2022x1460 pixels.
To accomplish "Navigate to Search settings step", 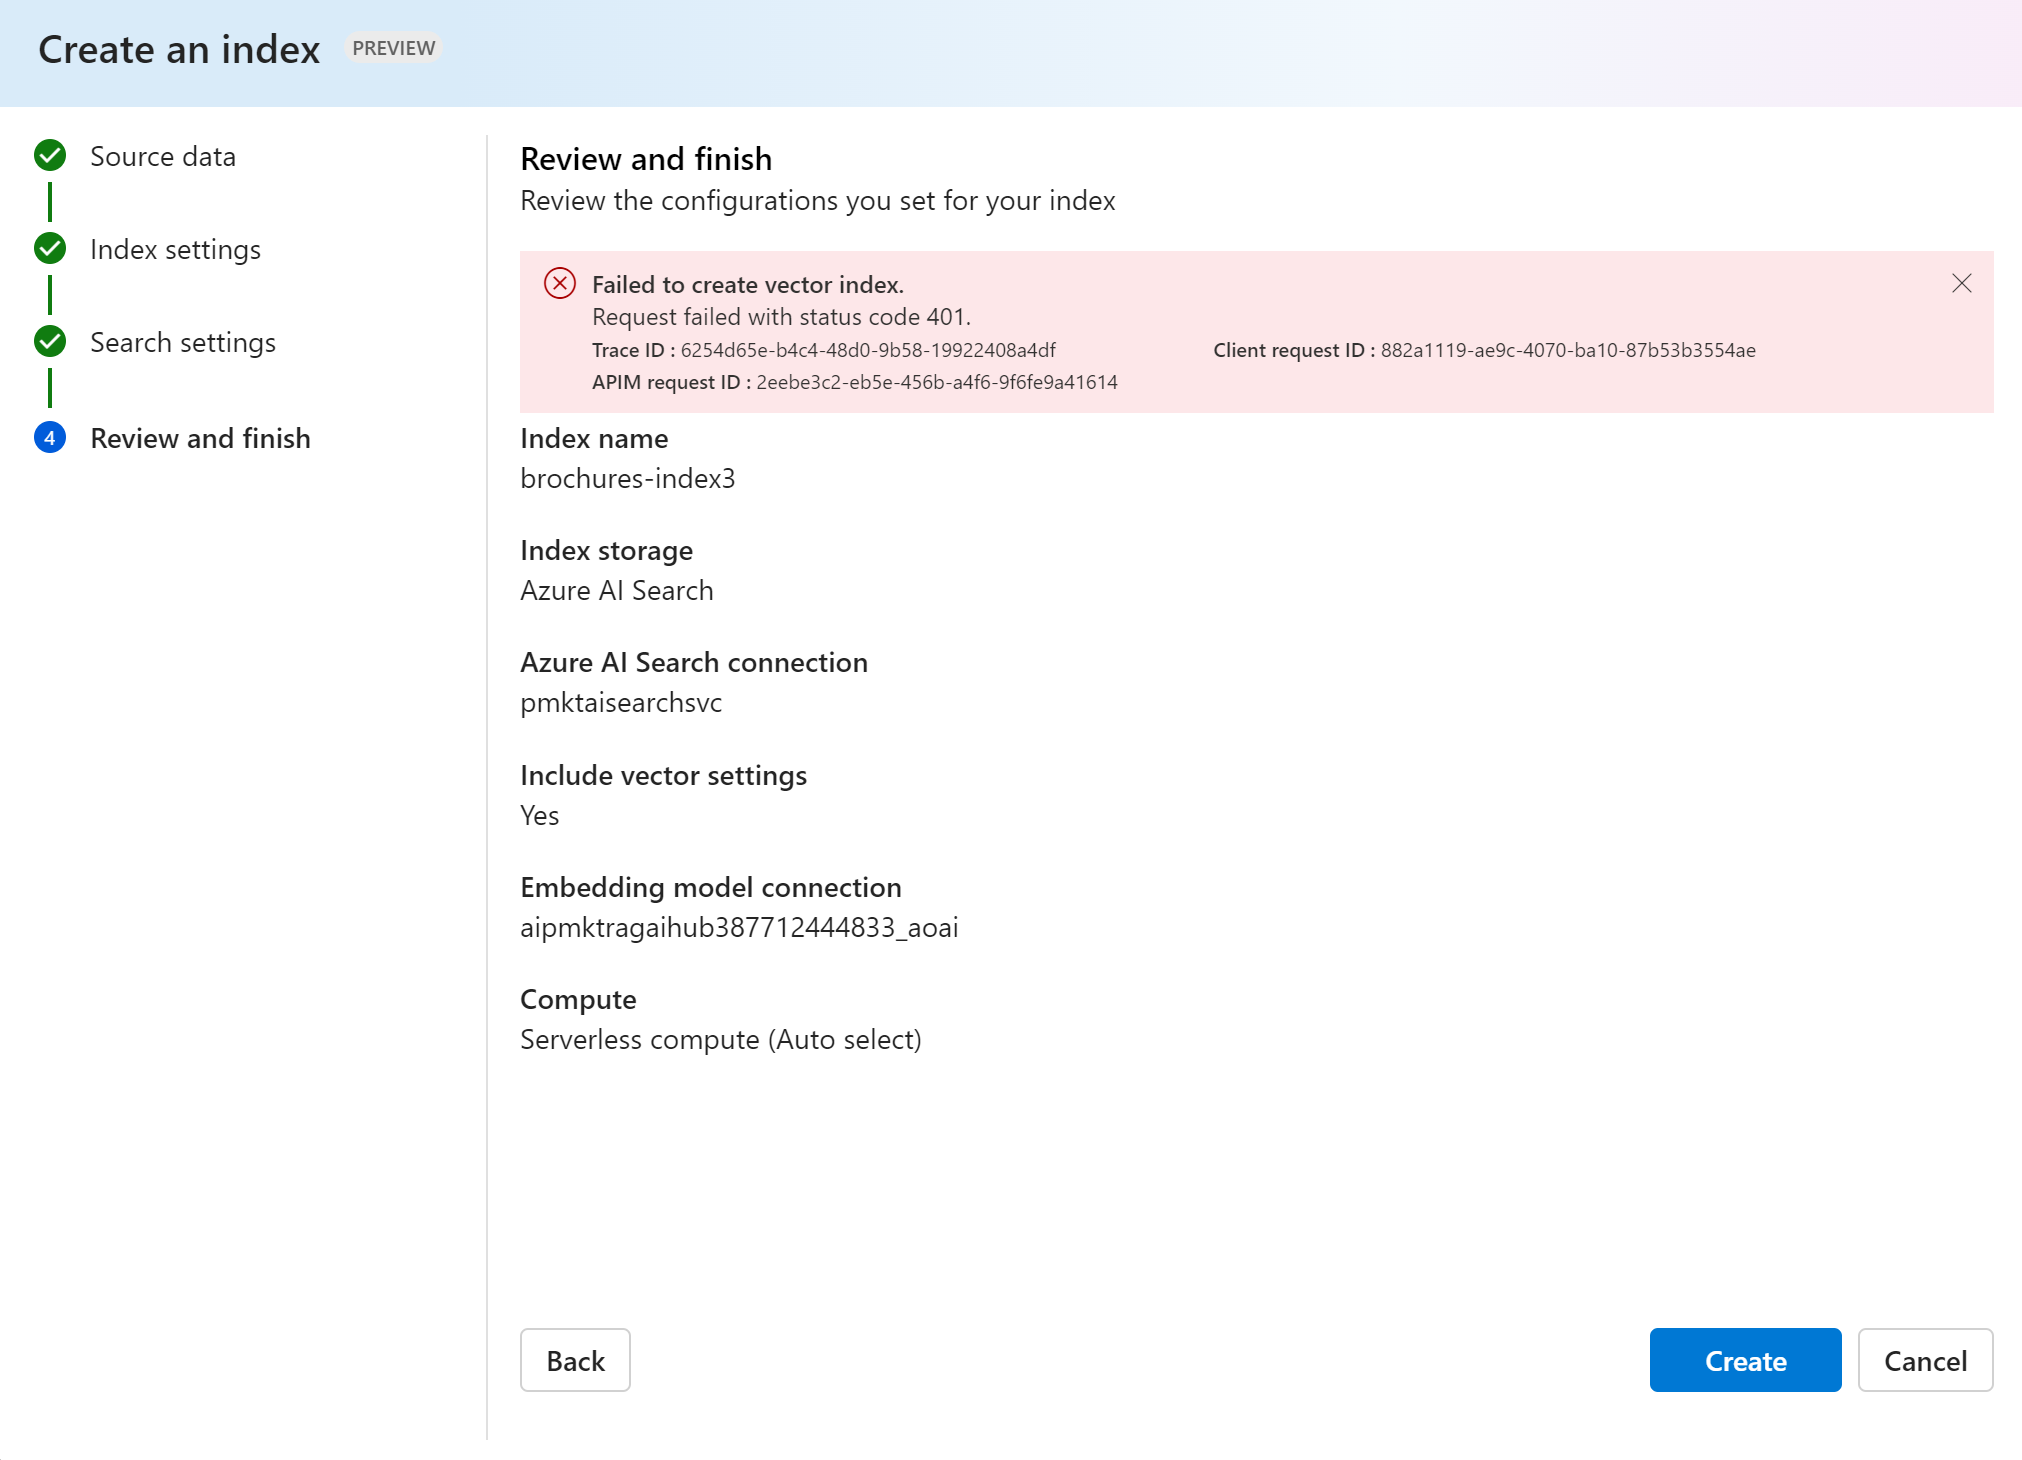I will tap(183, 343).
